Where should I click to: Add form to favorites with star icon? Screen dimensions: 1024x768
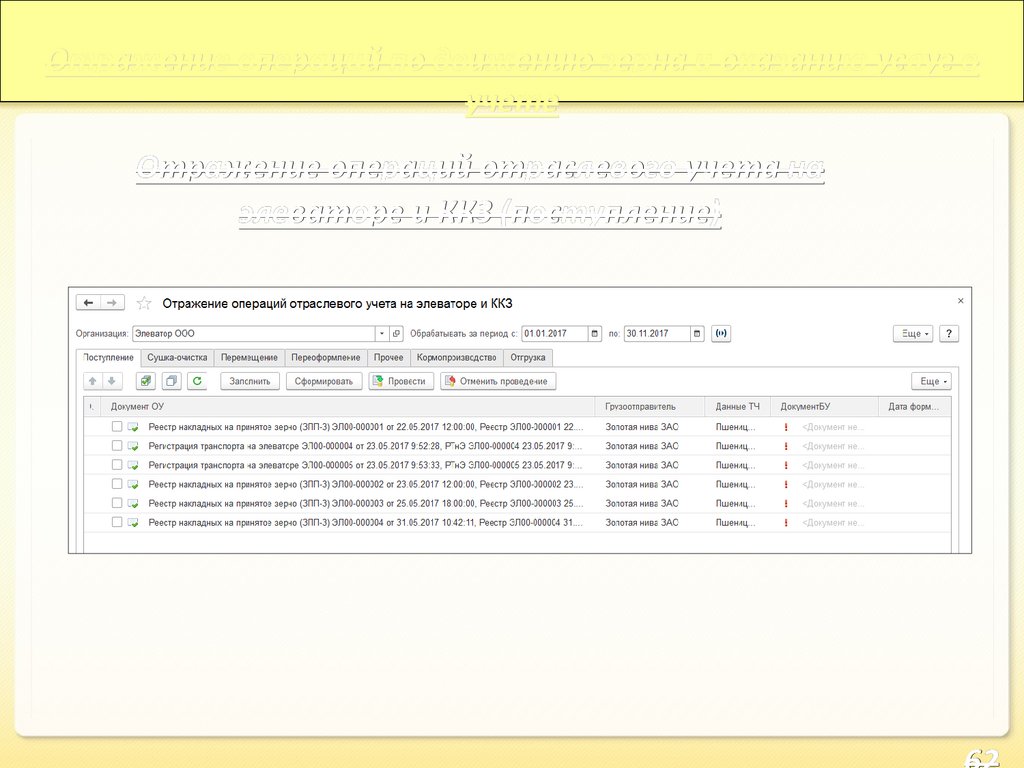[144, 303]
